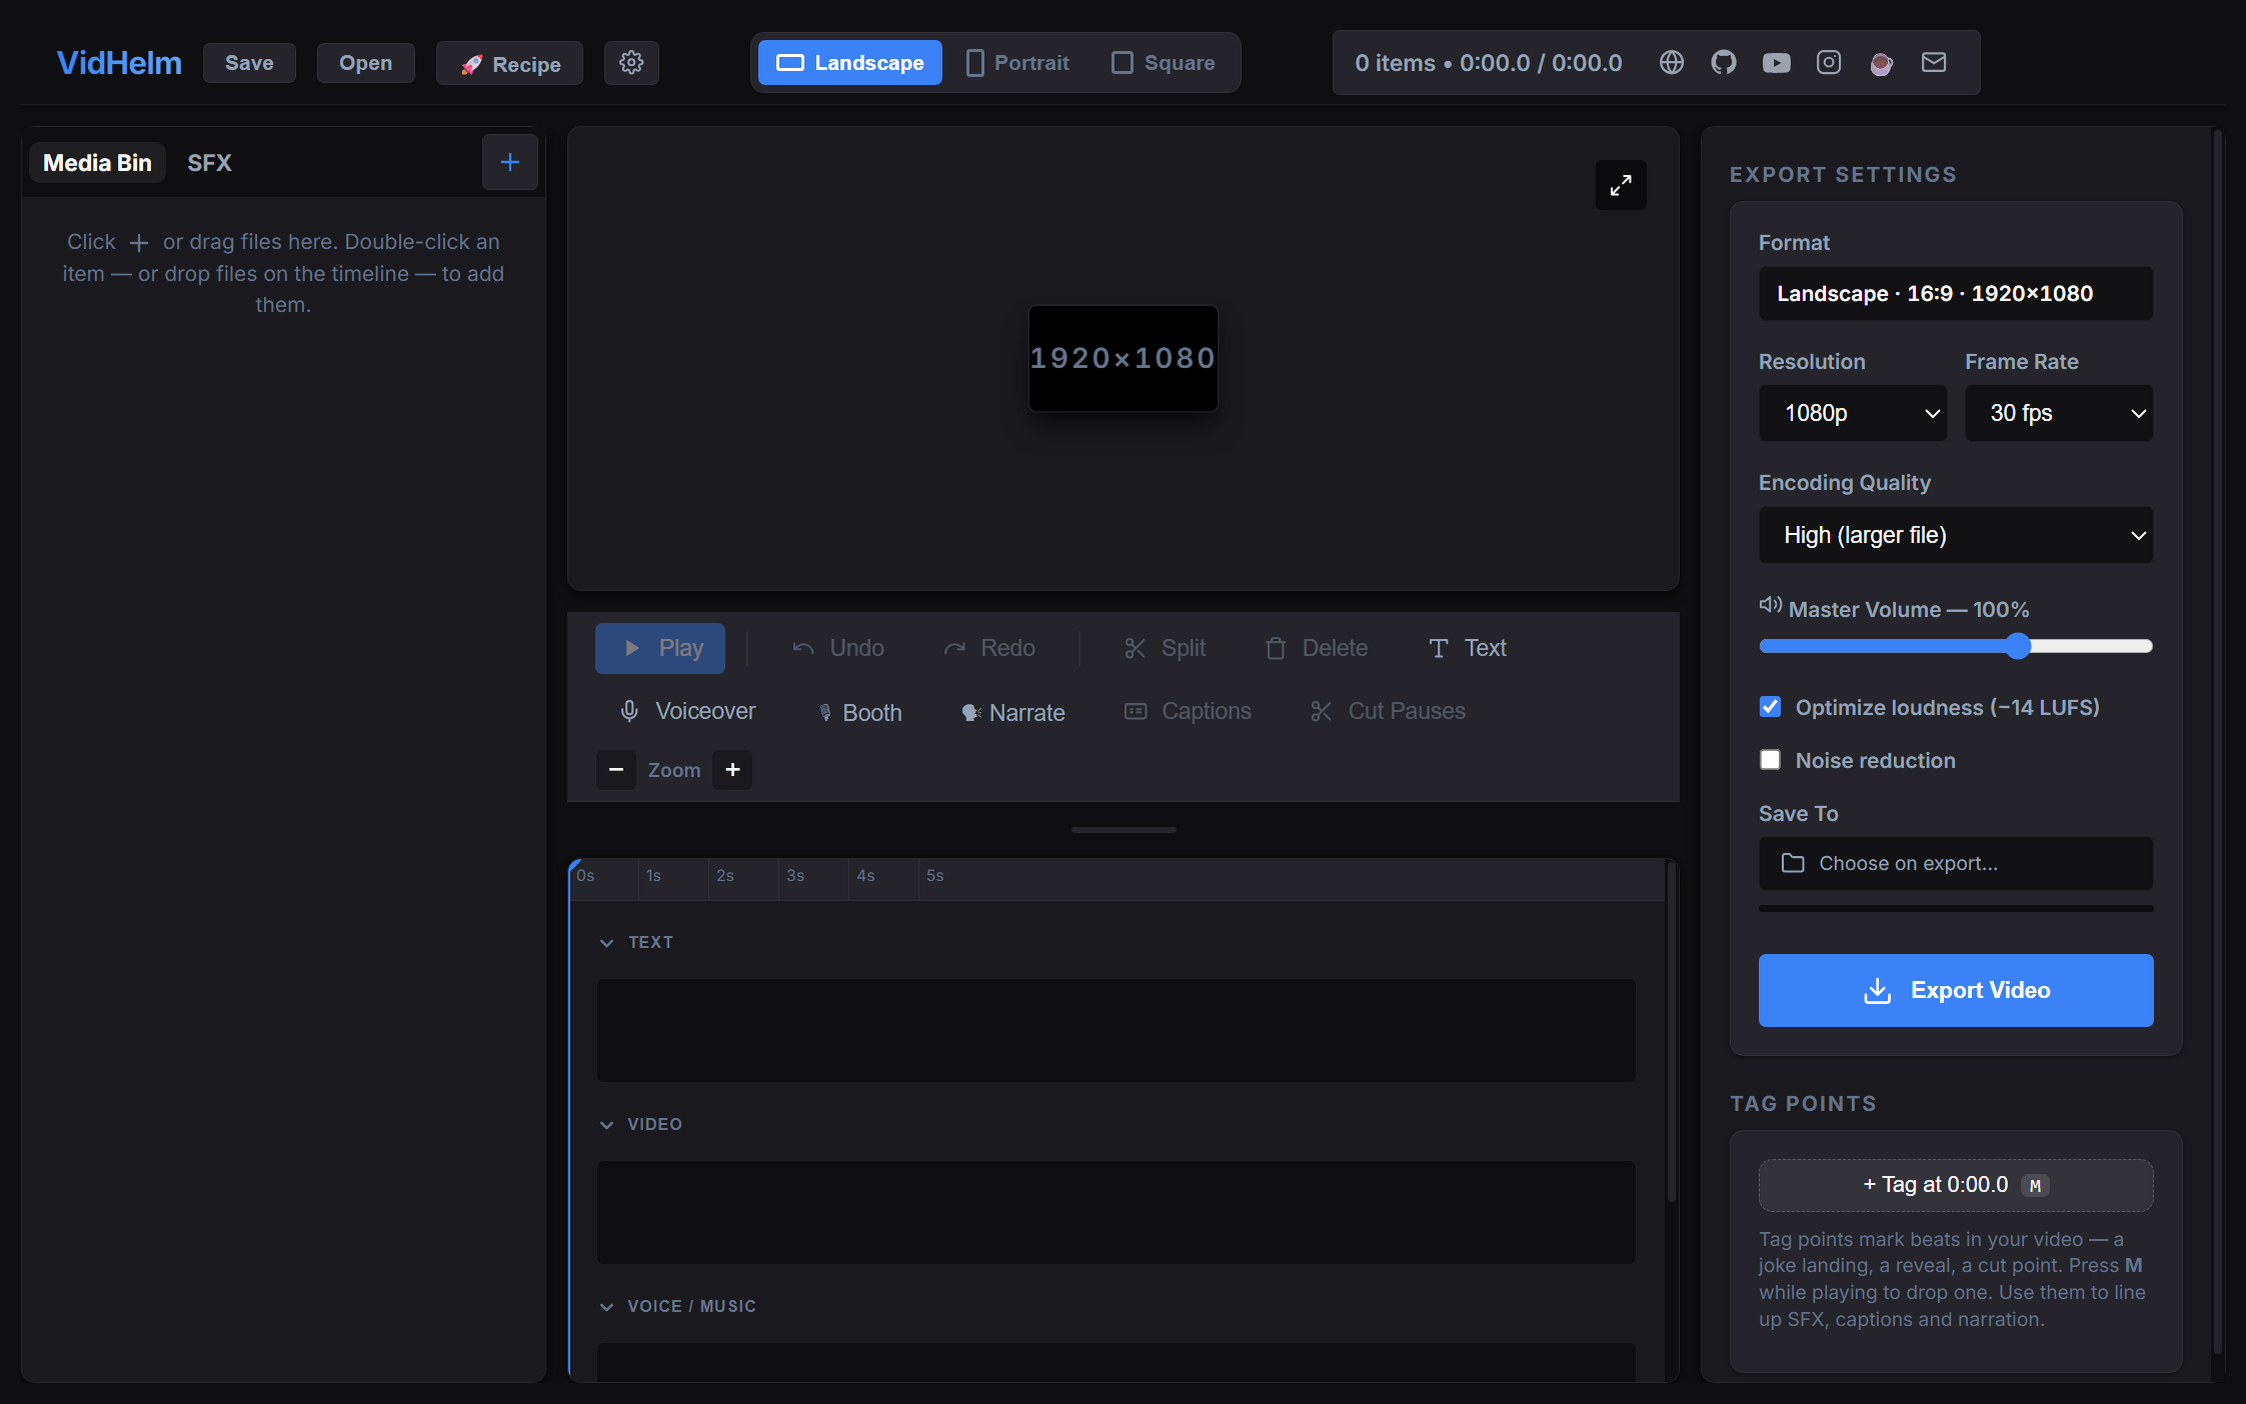Click the timeline ruler at 3s
Viewport: 2246px width, 1404px height.
point(795,876)
